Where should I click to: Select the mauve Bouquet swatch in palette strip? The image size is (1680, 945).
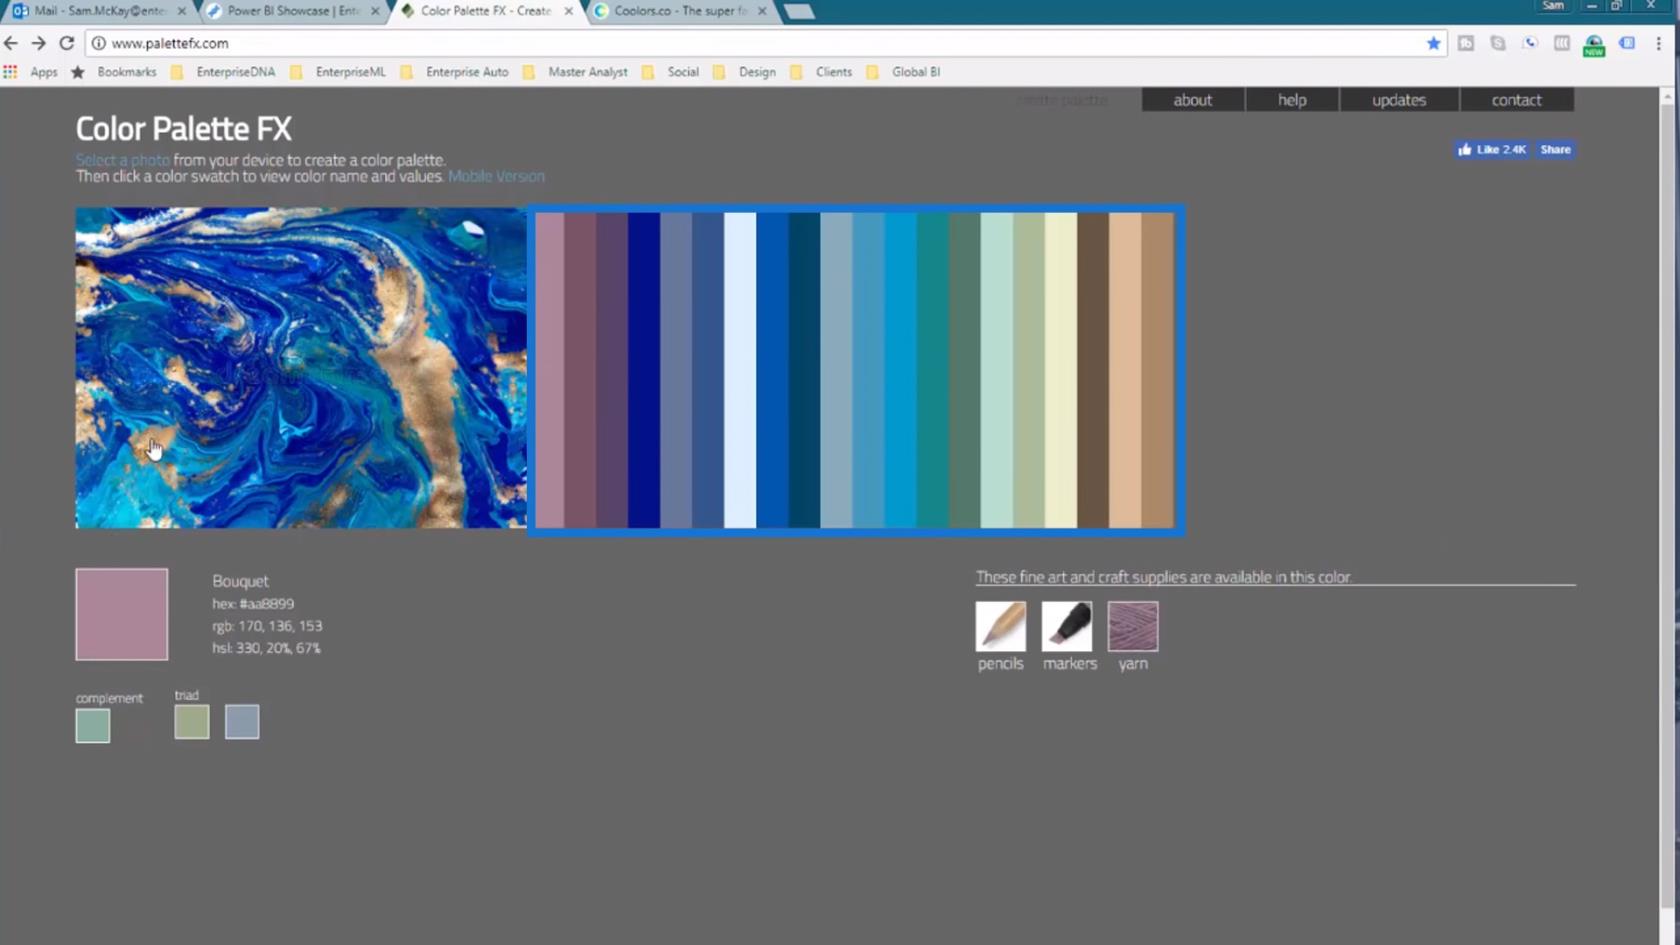(549, 370)
